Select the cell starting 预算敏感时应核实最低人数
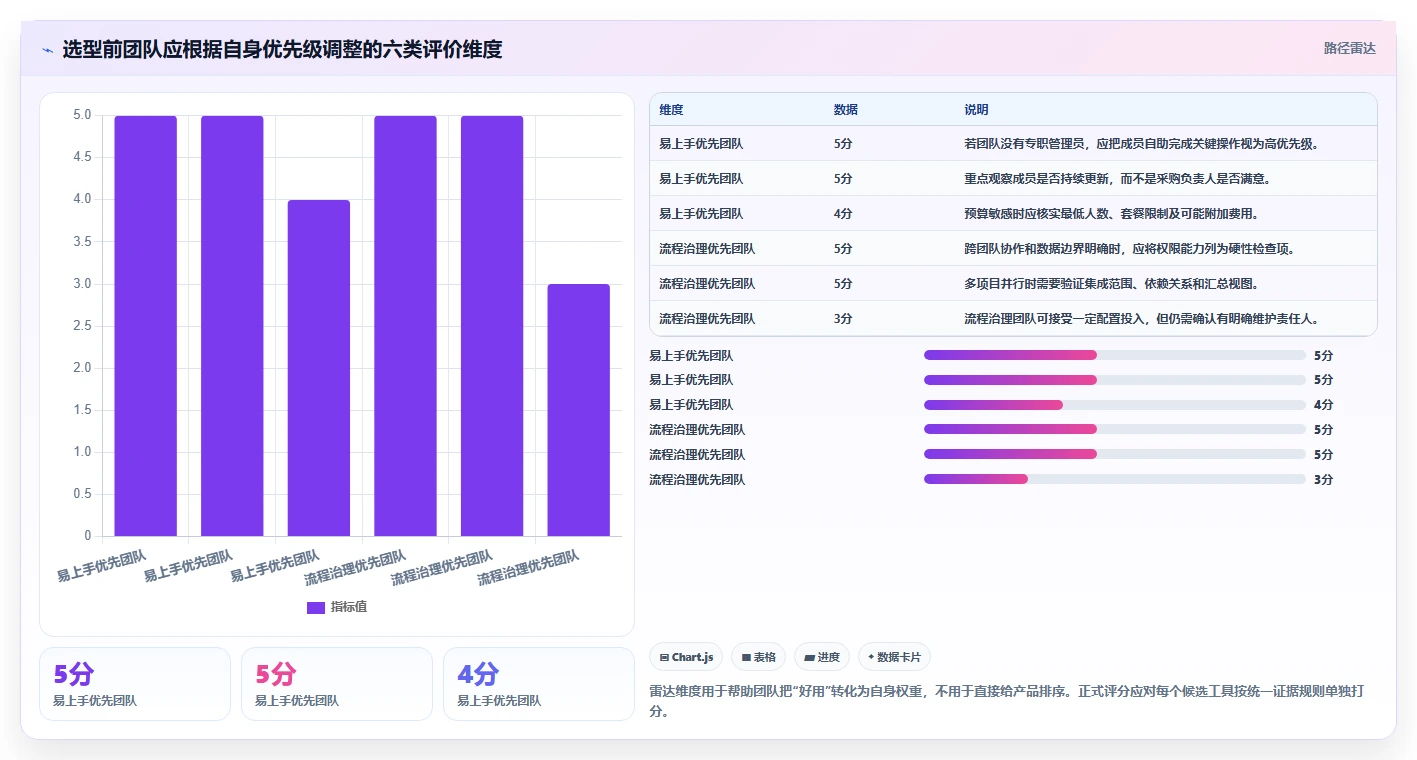Image resolution: width=1417 pixels, height=760 pixels. pyautogui.click(x=1165, y=213)
